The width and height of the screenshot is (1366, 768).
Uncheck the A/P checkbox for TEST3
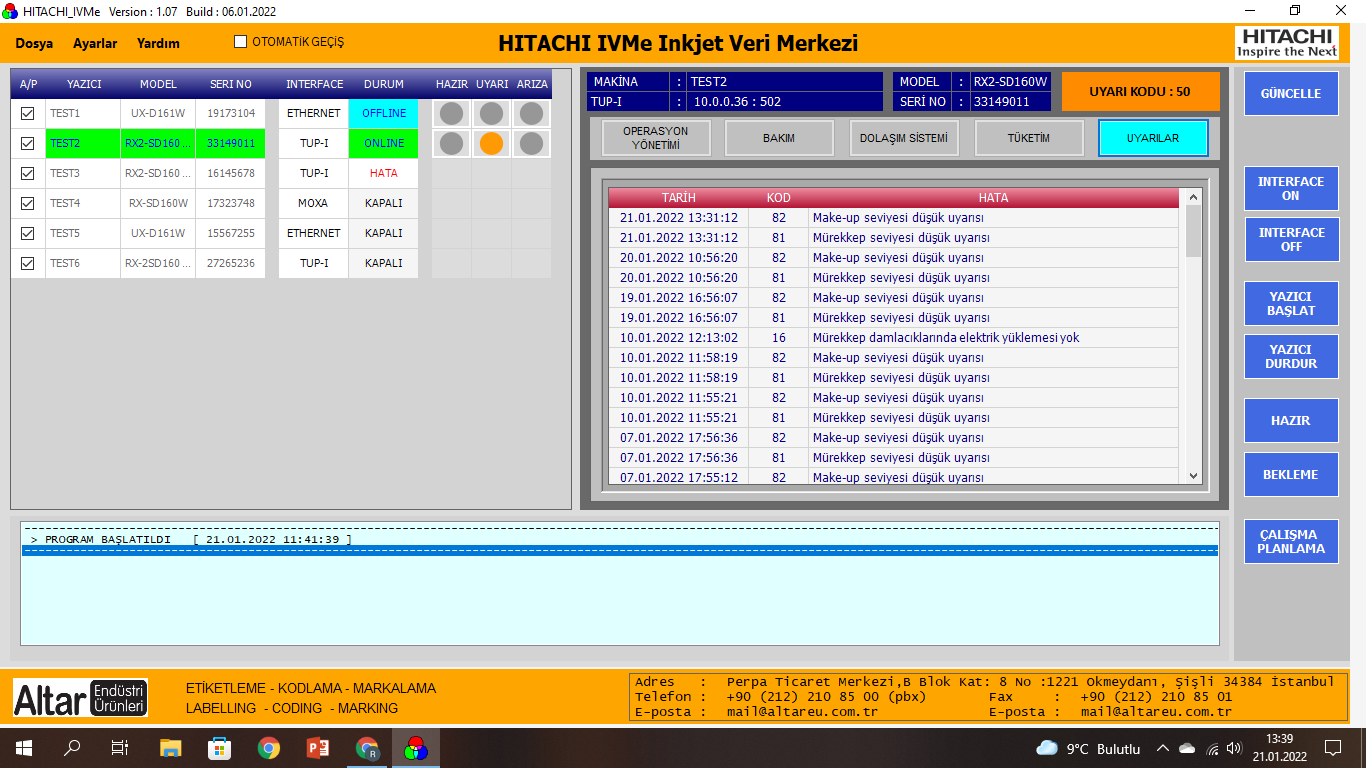28,173
